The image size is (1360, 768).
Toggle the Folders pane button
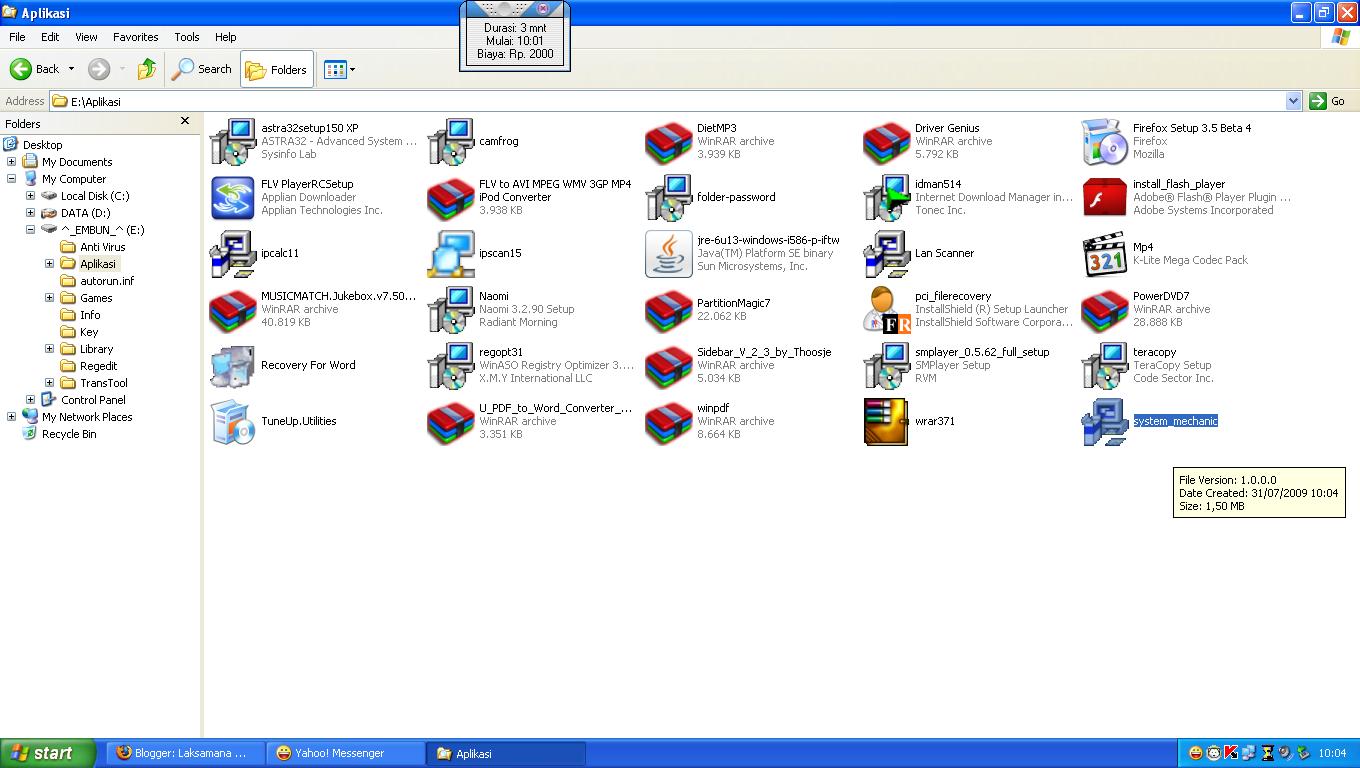[276, 69]
